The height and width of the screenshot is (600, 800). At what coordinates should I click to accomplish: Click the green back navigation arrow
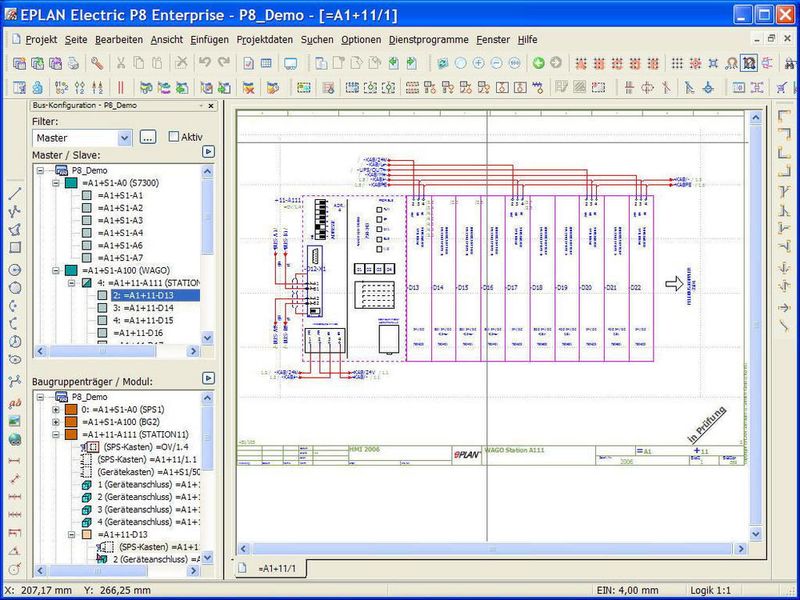click(538, 63)
